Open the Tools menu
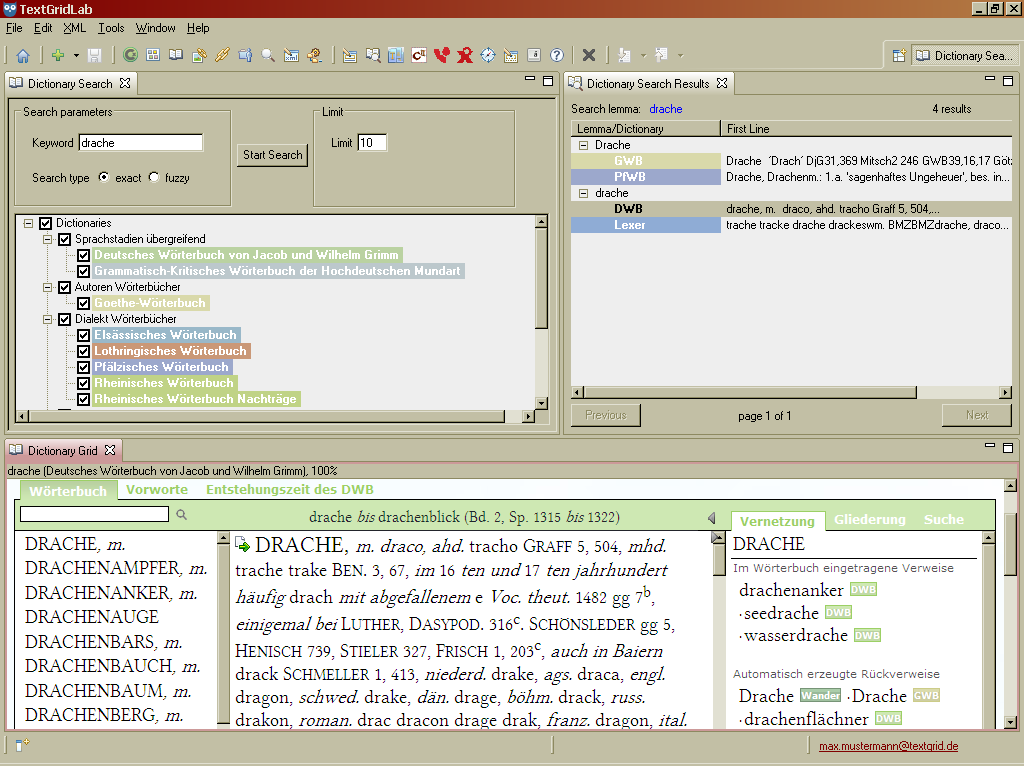The height and width of the screenshot is (766, 1024). point(111,28)
